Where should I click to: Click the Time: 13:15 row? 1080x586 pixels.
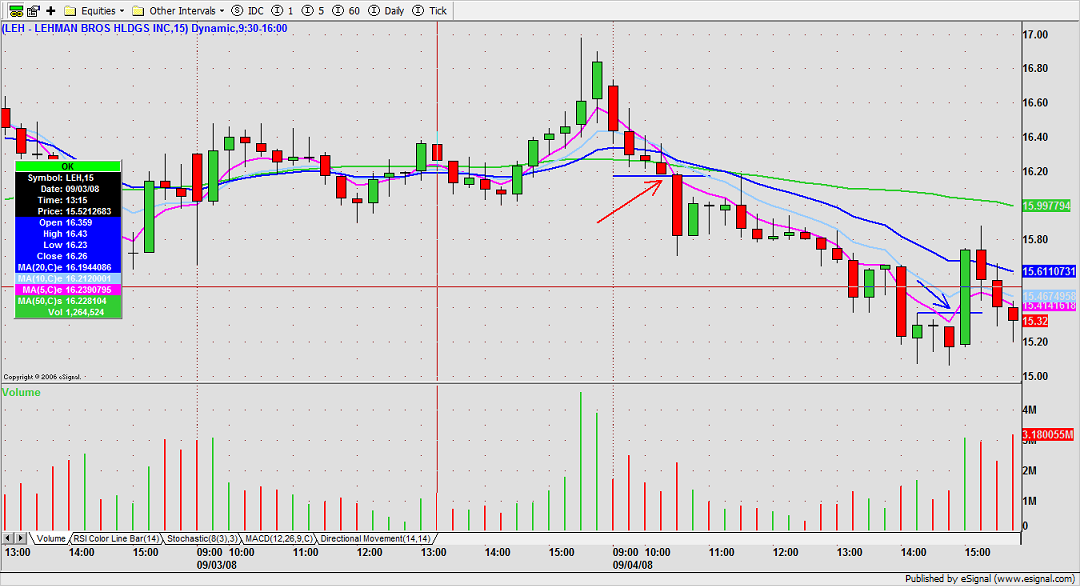click(68, 200)
